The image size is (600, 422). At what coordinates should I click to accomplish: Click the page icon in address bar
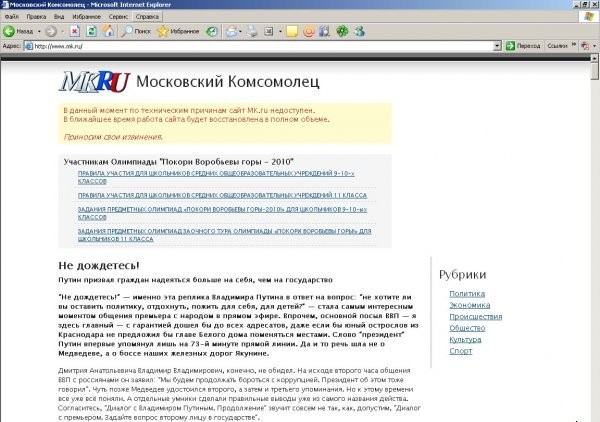pos(28,46)
